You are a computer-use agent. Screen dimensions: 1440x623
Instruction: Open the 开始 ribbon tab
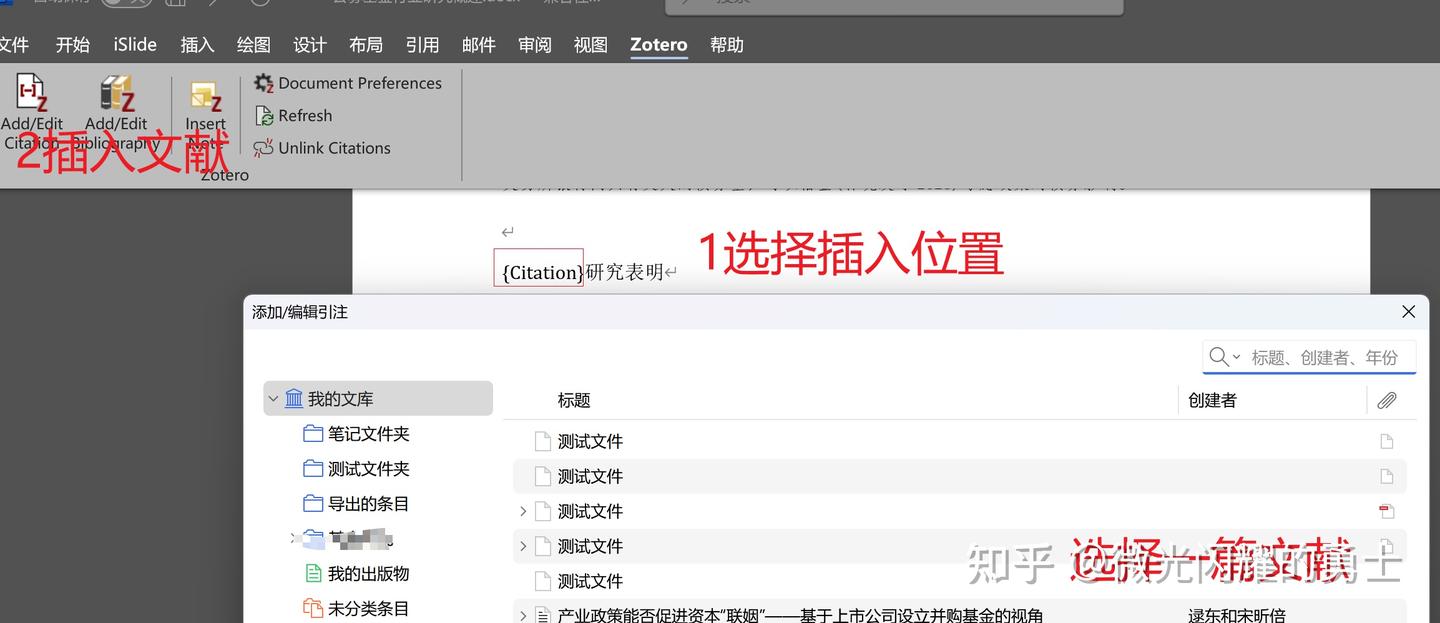pyautogui.click(x=73, y=44)
